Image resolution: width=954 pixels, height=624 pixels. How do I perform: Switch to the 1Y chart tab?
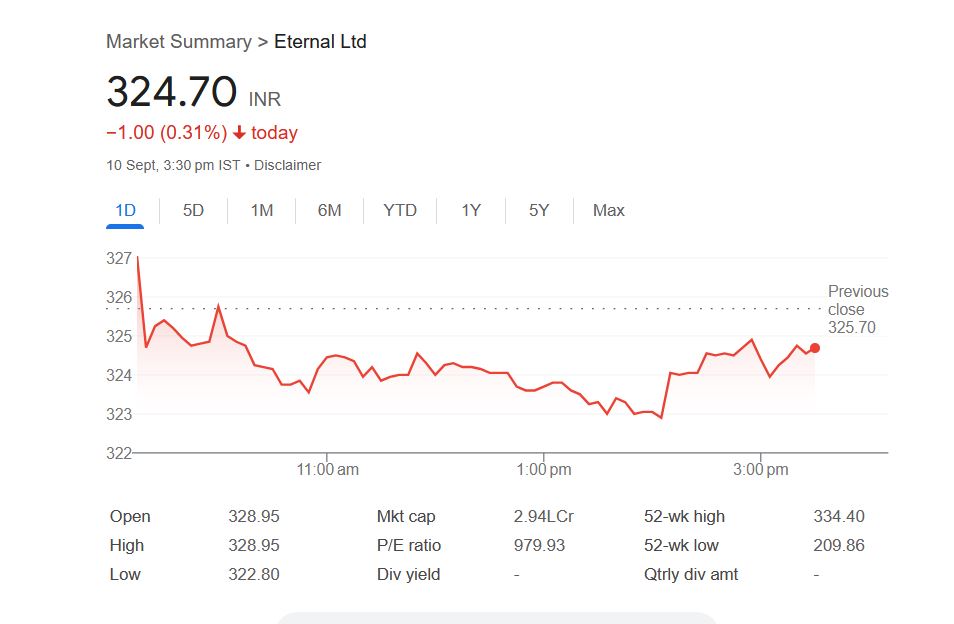coord(471,210)
